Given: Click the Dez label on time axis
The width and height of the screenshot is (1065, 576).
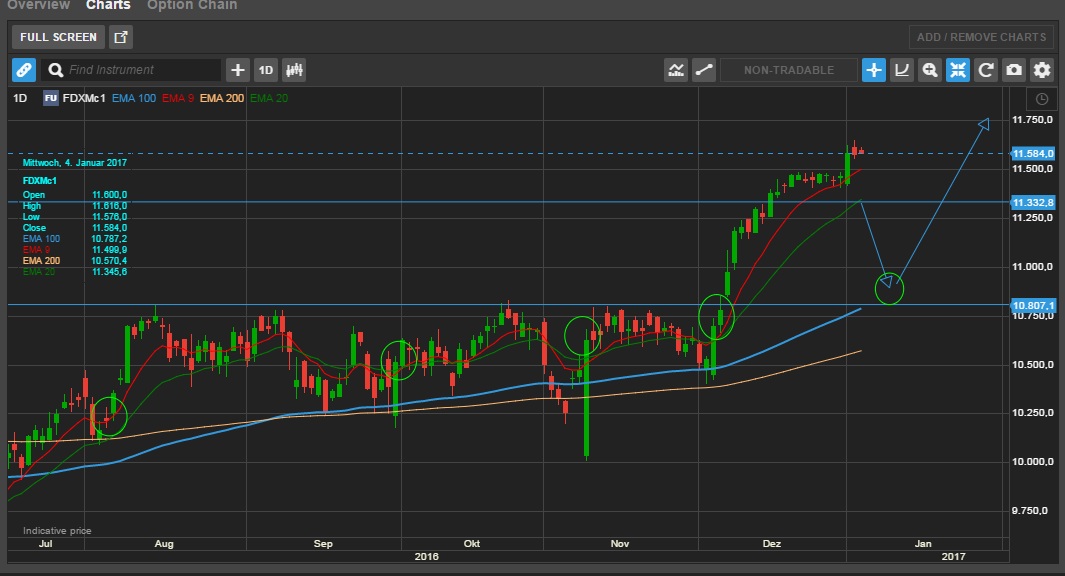Looking at the screenshot, I should [x=772, y=544].
